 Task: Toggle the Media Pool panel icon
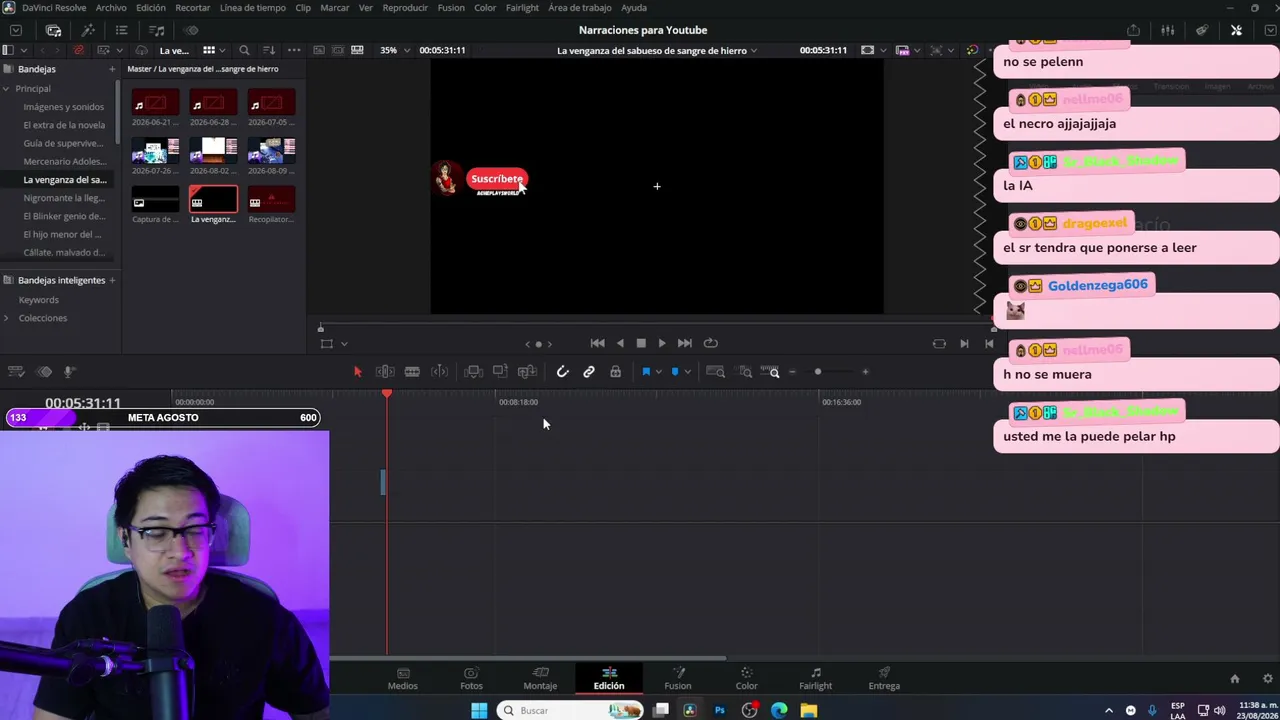pyautogui.click(x=53, y=30)
